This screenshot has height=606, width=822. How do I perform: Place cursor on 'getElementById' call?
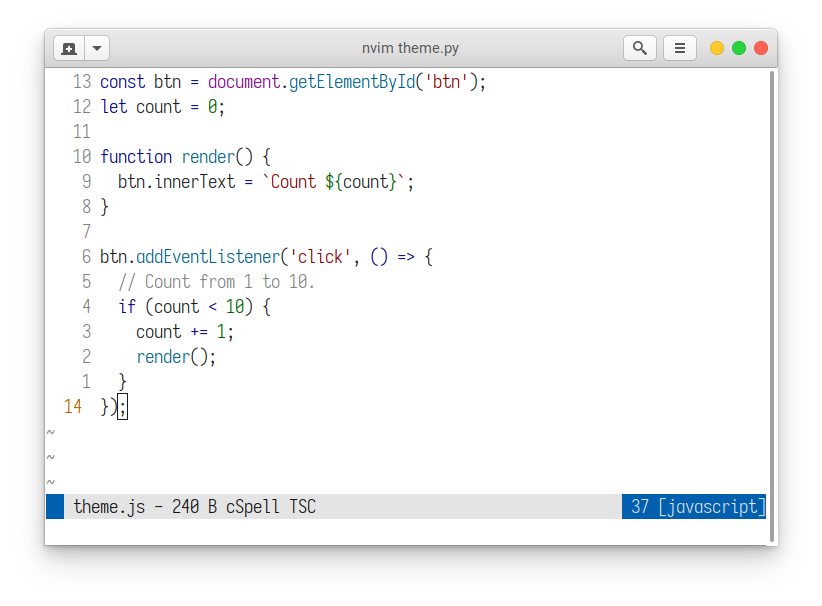(352, 82)
